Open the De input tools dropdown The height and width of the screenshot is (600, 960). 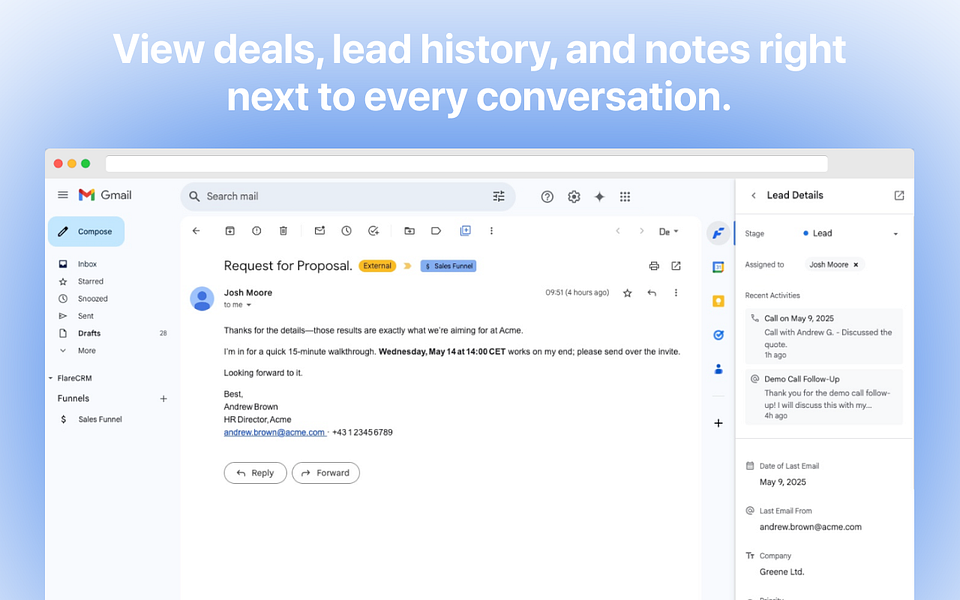click(x=669, y=231)
